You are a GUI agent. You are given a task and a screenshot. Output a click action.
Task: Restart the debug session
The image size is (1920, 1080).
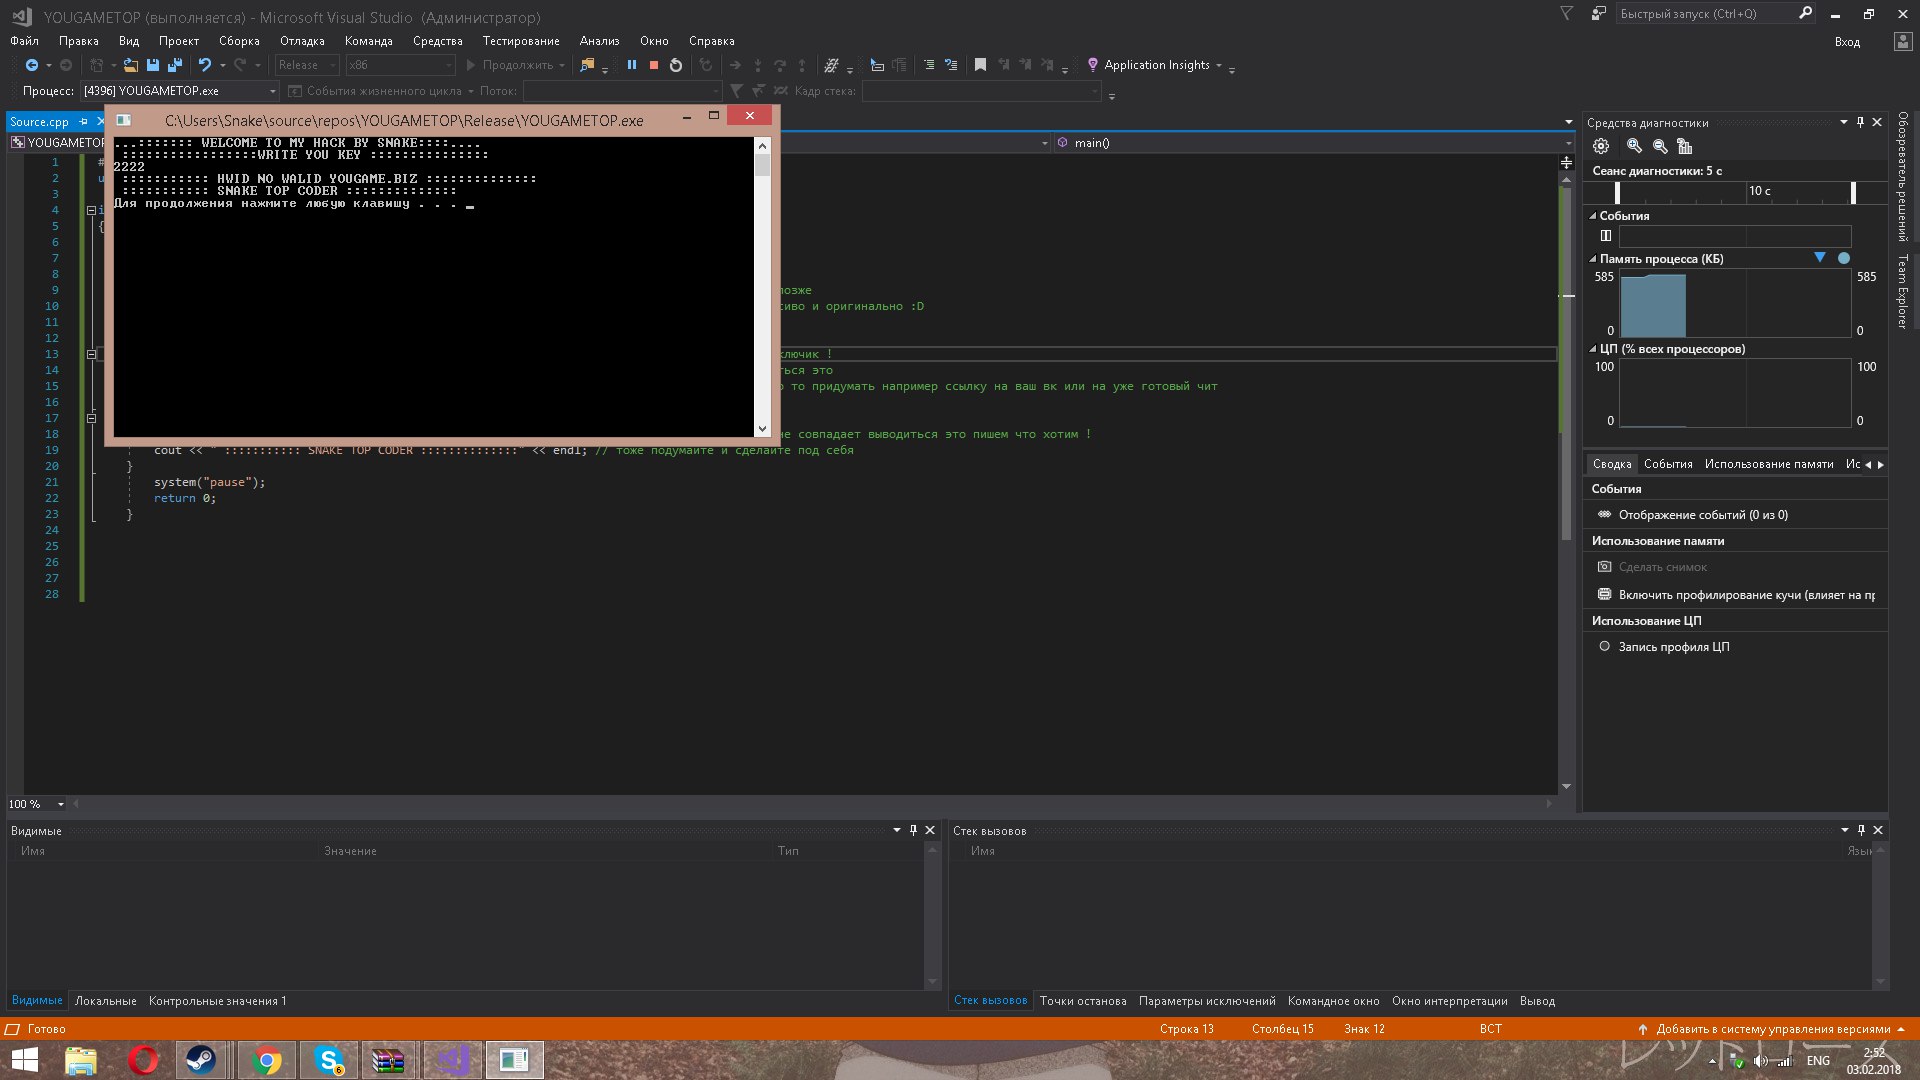676,65
